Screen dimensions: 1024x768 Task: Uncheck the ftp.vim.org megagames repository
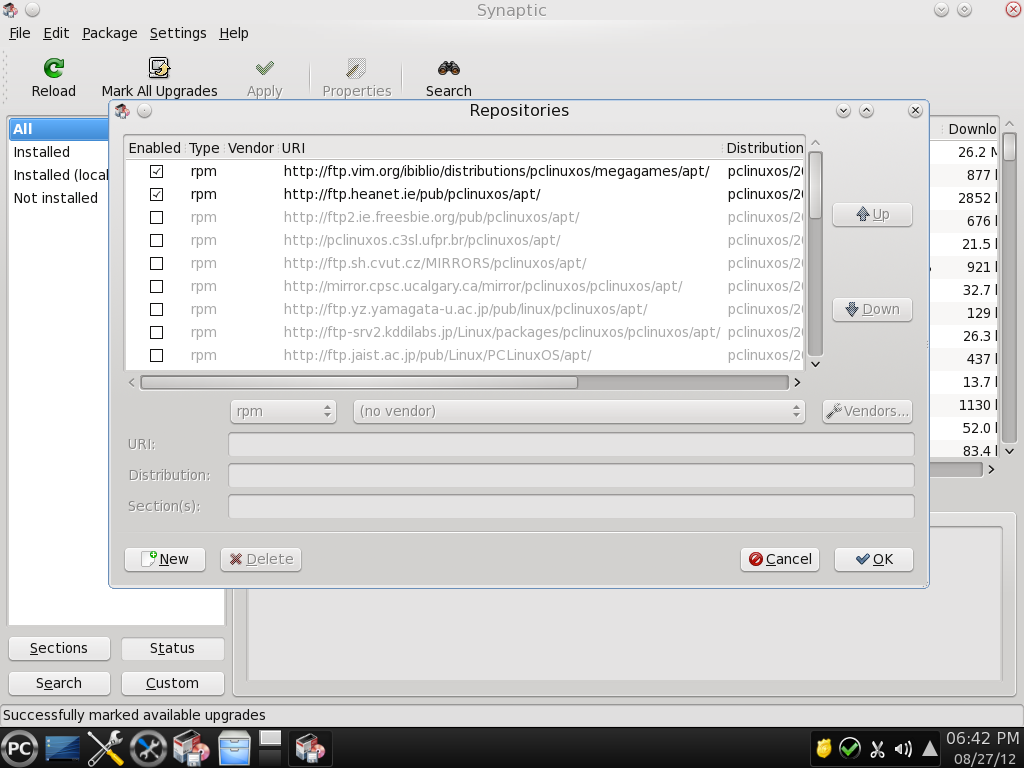click(x=156, y=171)
